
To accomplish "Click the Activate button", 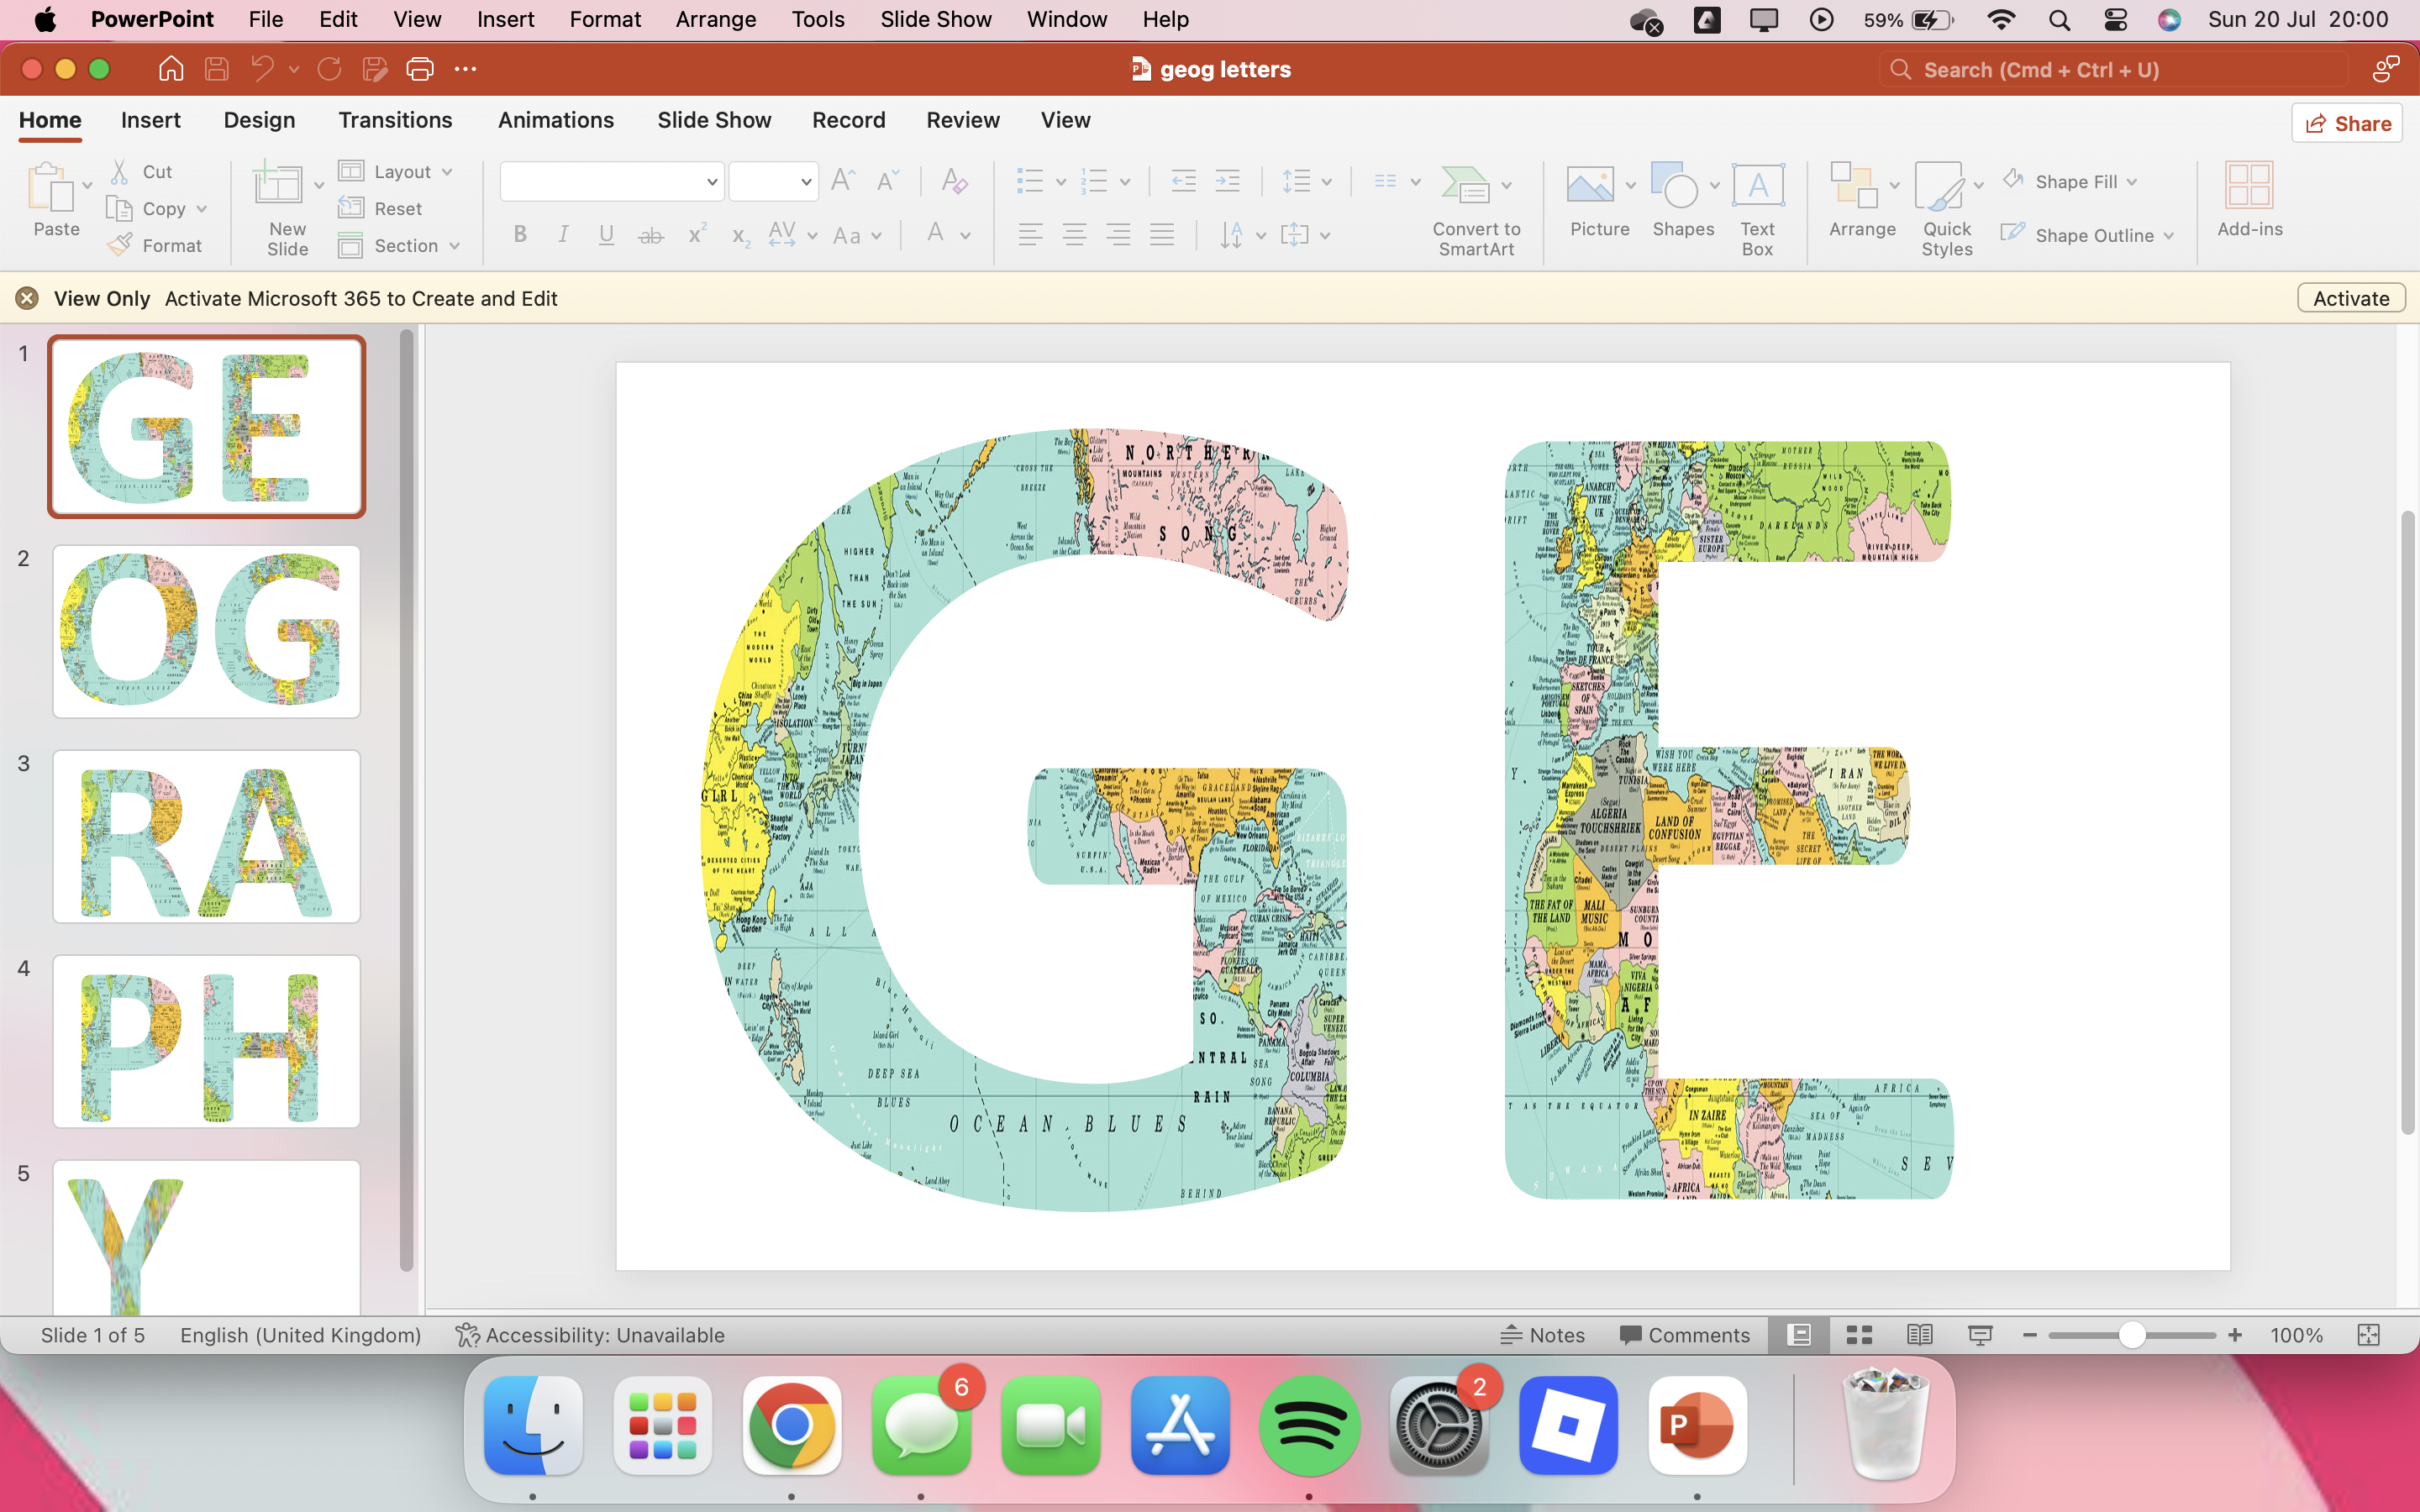I will click(2350, 298).
